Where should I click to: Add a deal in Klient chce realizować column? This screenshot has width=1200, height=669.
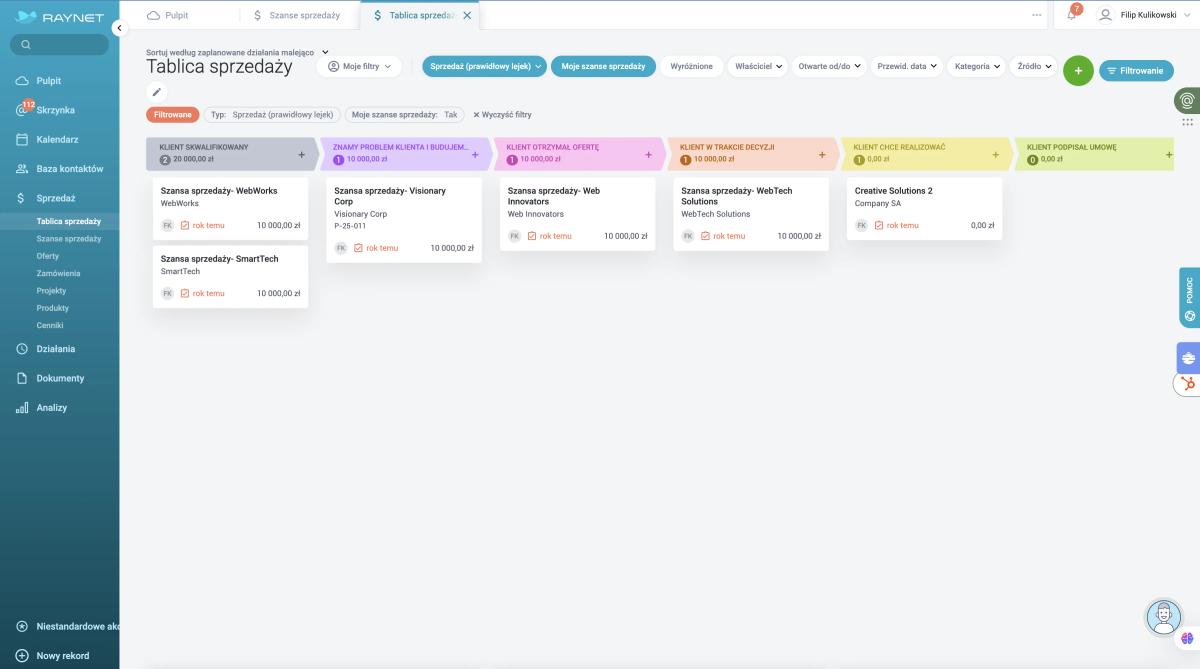pos(995,155)
